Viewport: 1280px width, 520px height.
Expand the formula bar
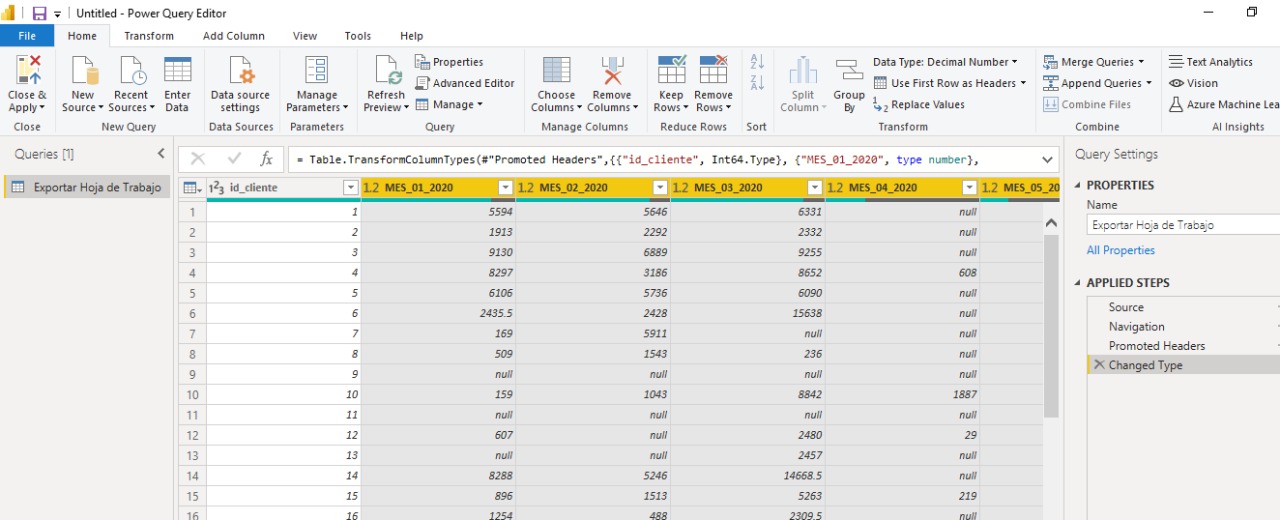(1047, 159)
